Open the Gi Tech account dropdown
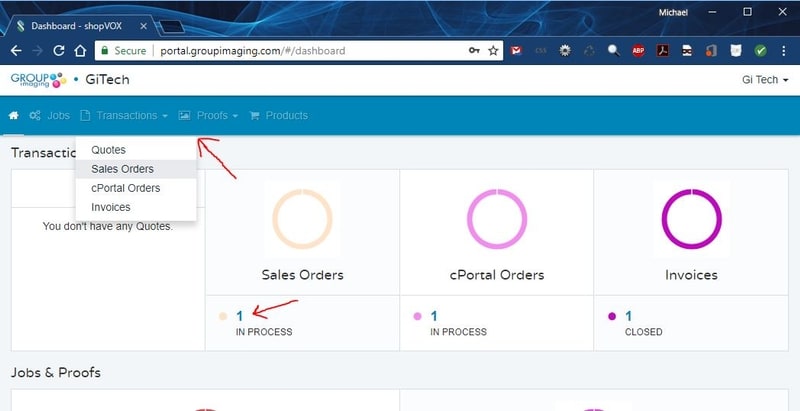The width and height of the screenshot is (800, 411). coord(765,80)
